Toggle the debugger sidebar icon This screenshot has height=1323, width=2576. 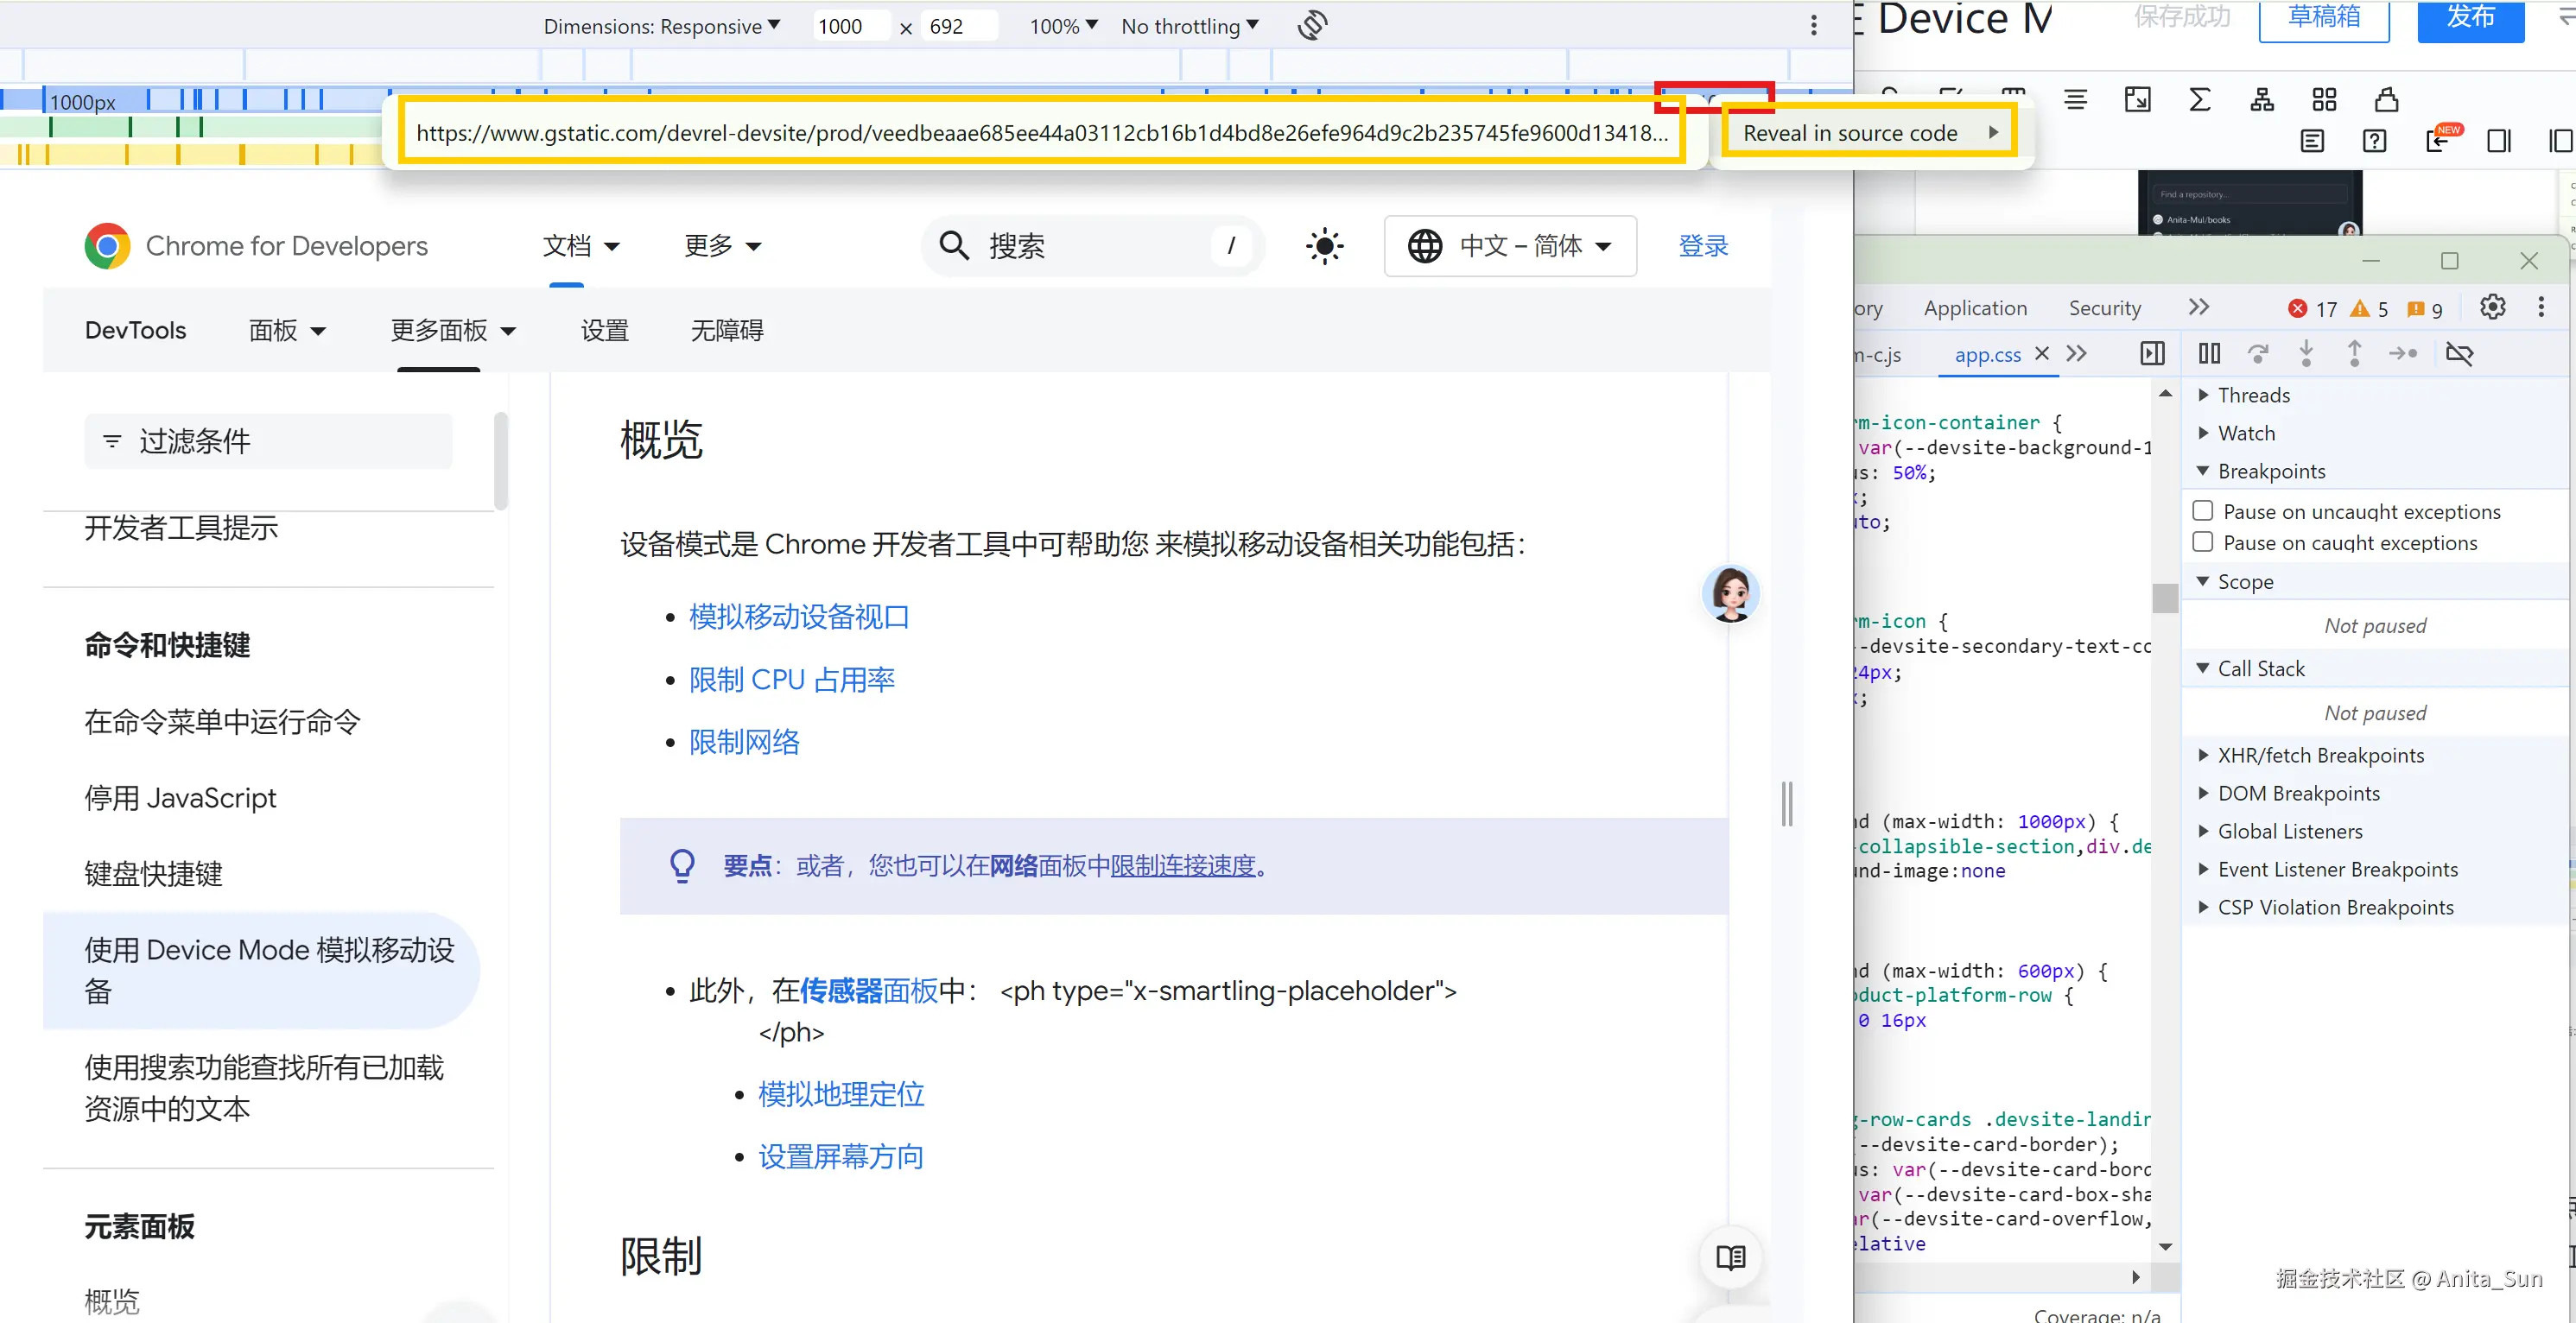click(x=2152, y=354)
